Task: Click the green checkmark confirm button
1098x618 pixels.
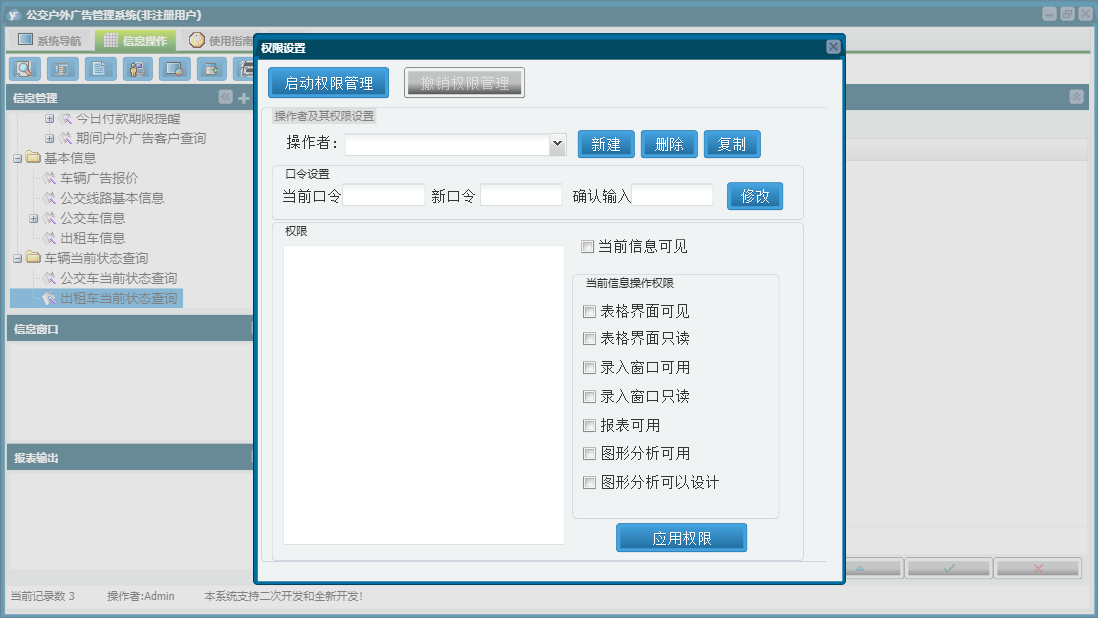Action: pos(948,568)
